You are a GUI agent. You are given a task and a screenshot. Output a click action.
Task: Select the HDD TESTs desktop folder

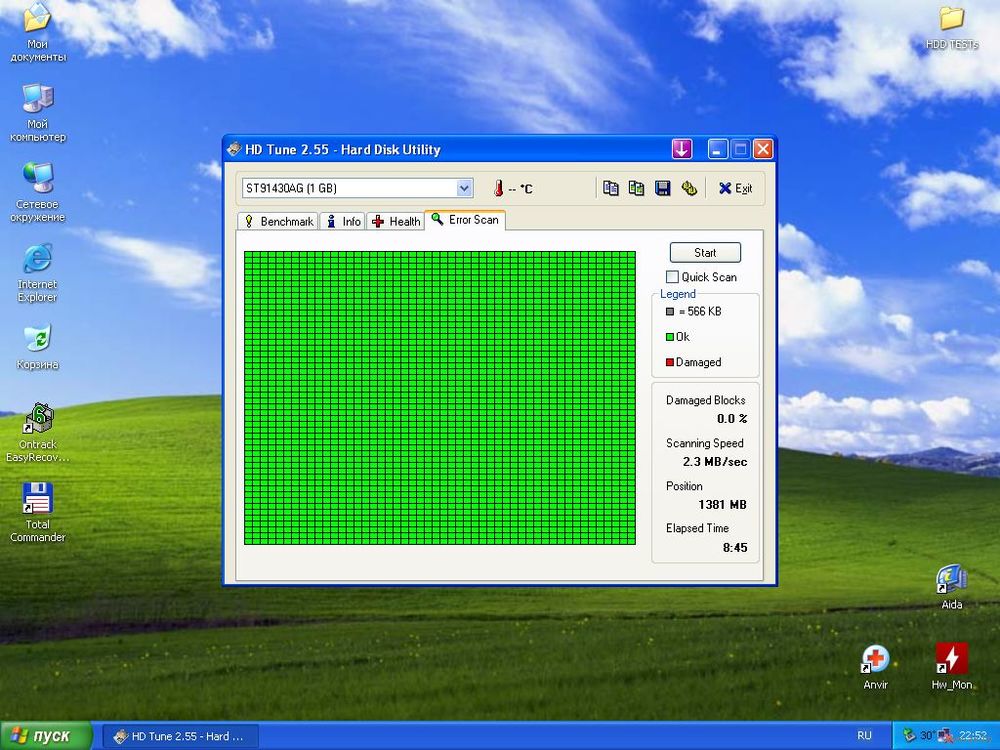(951, 28)
